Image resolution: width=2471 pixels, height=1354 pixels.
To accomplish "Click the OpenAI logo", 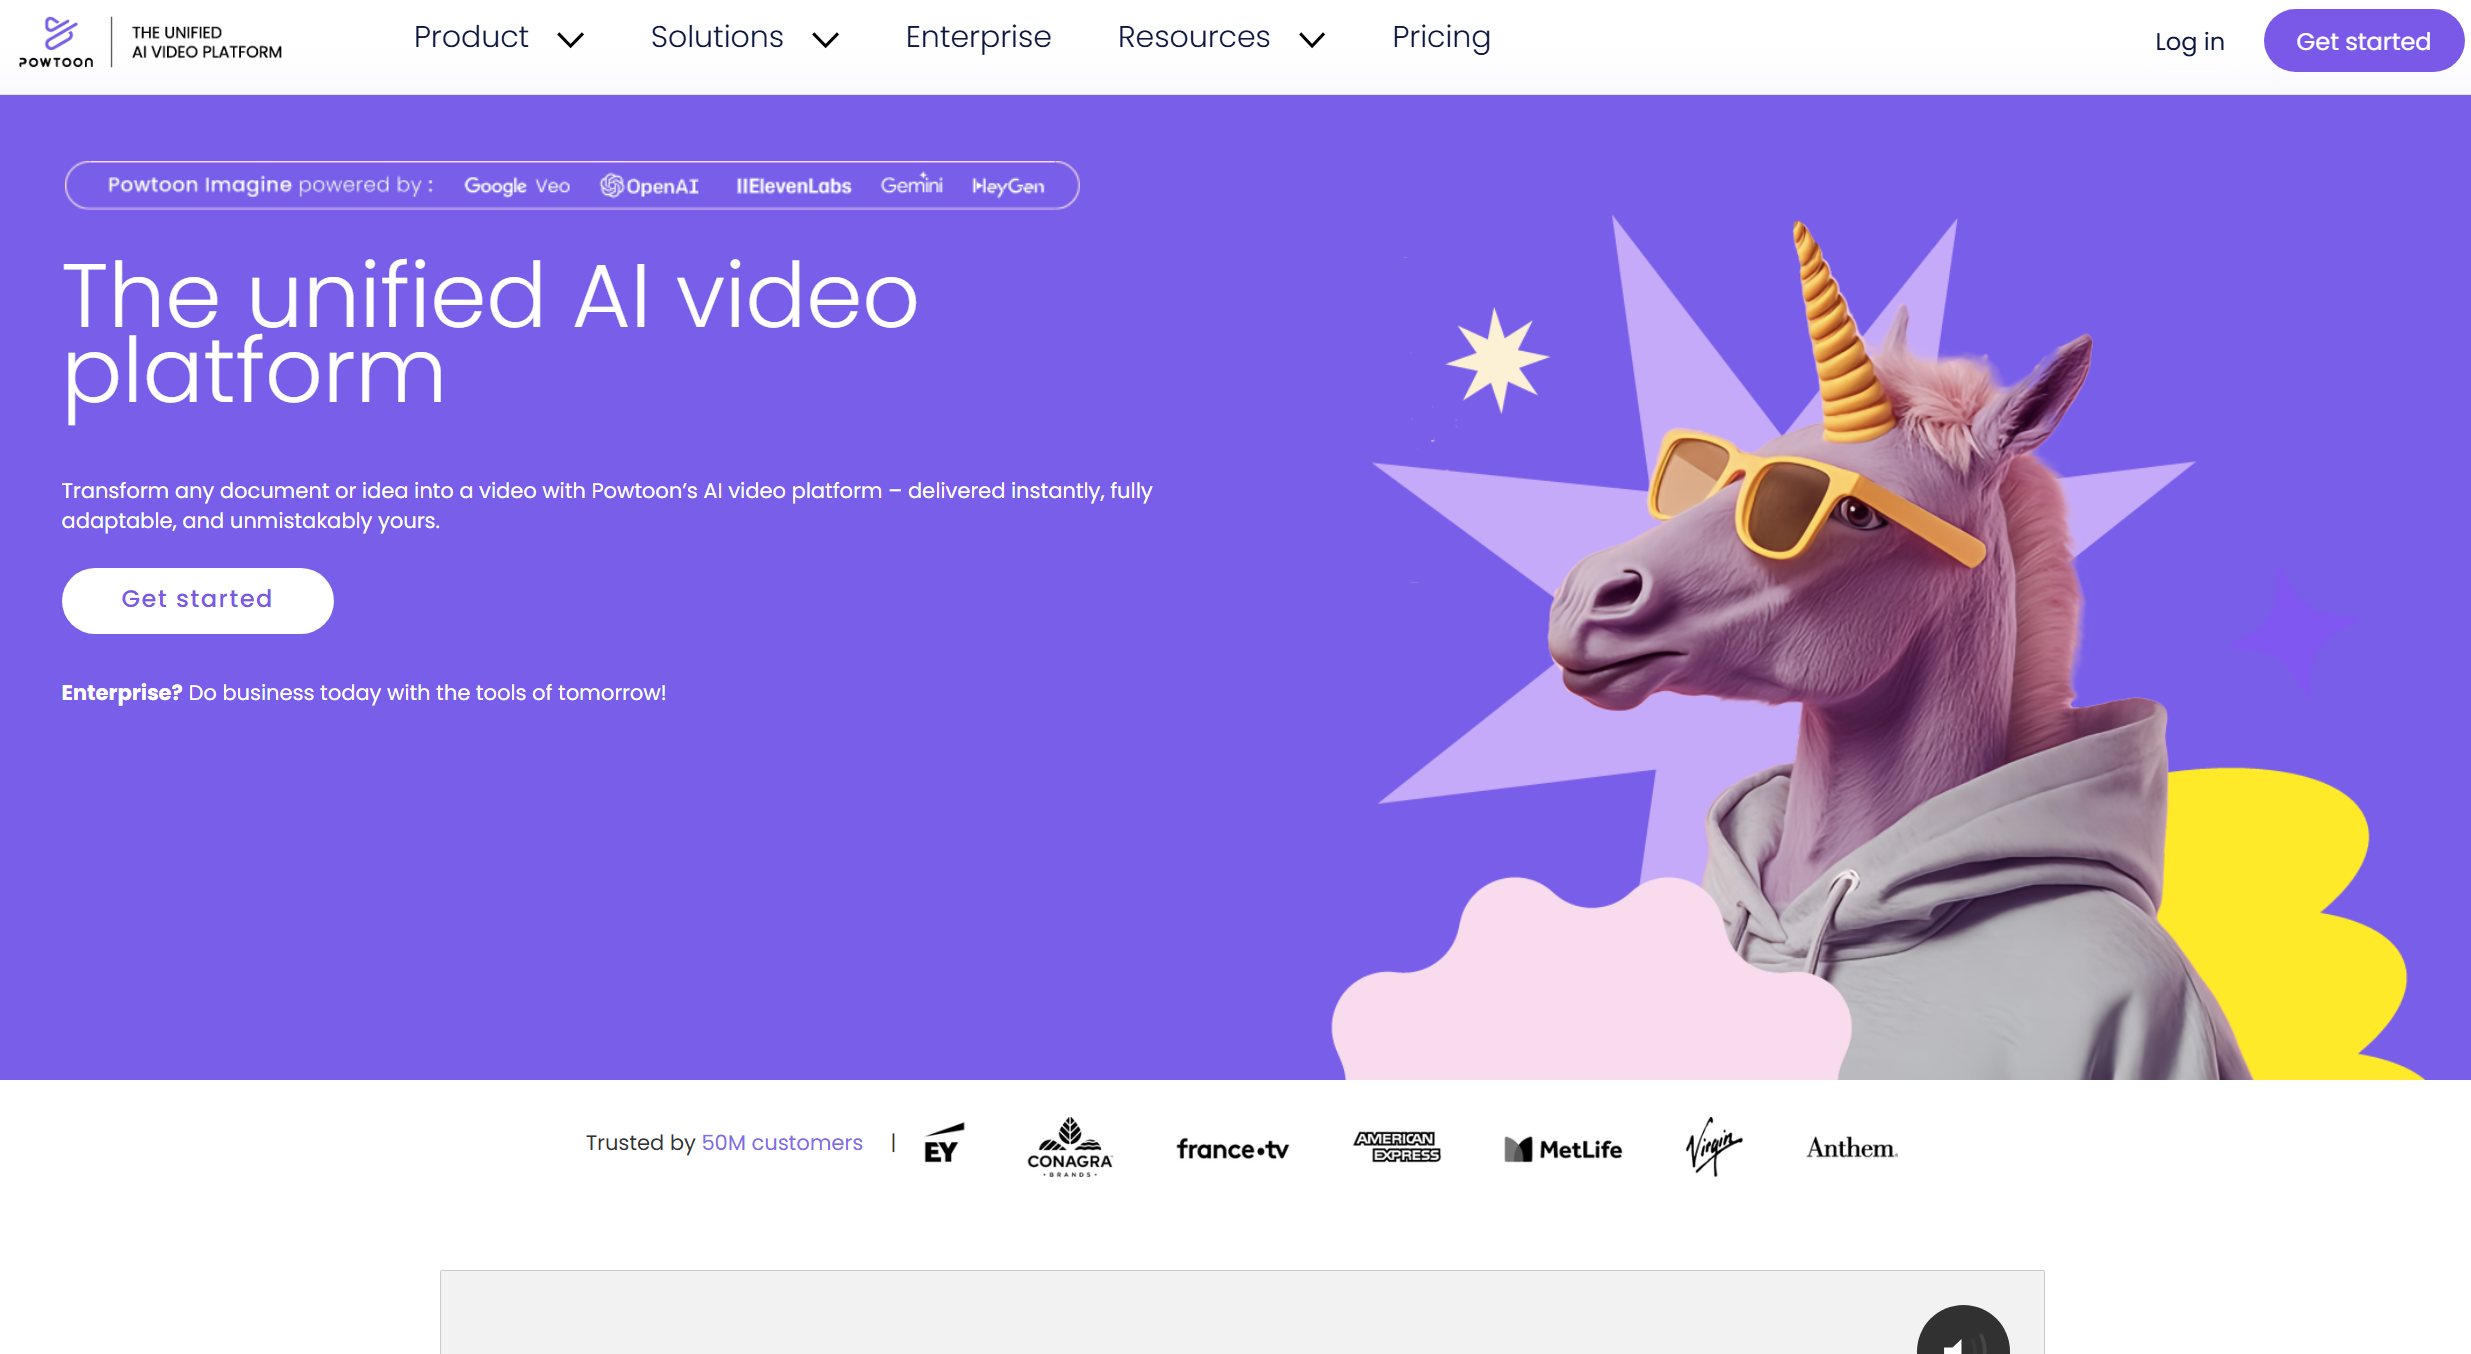I will pyautogui.click(x=649, y=186).
